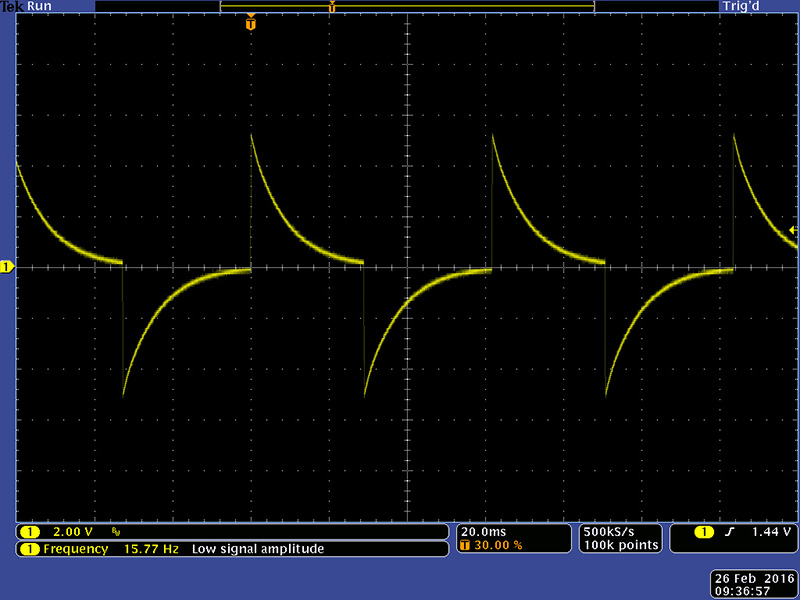
Task: Click the Low signal amplitude warning
Action: pyautogui.click(x=258, y=549)
